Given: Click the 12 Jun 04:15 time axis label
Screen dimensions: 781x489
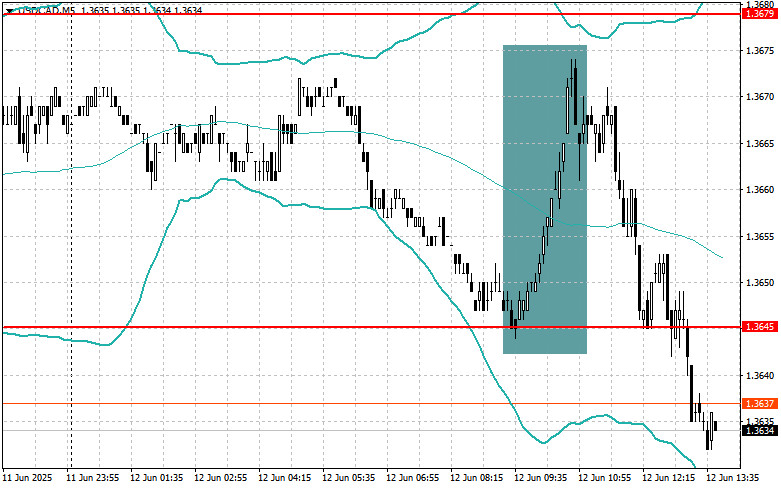Looking at the screenshot, I should (x=284, y=478).
